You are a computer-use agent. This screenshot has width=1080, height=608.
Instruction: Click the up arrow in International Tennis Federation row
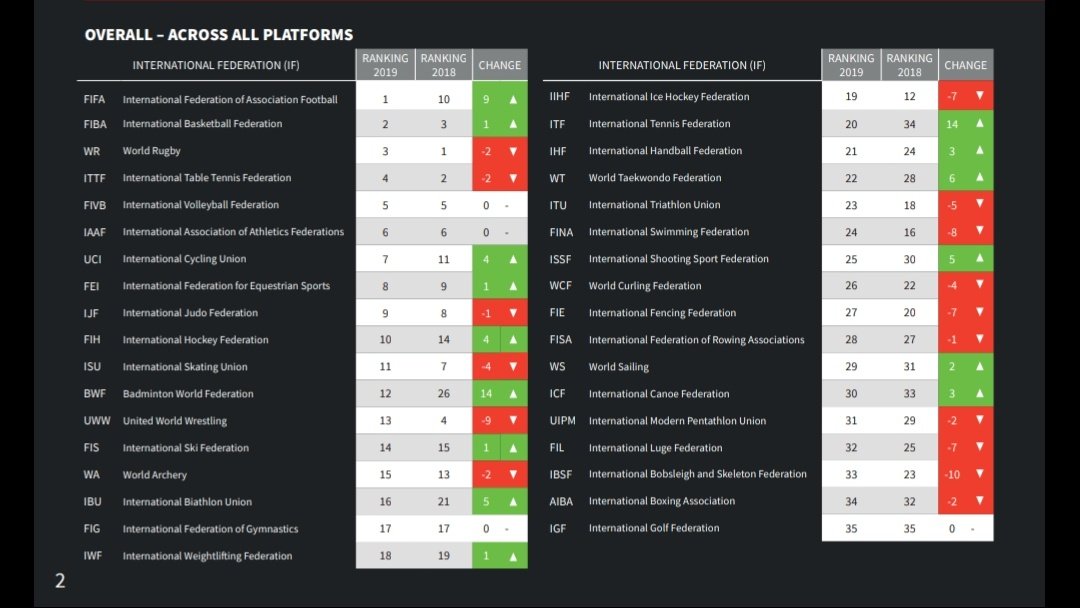979,123
